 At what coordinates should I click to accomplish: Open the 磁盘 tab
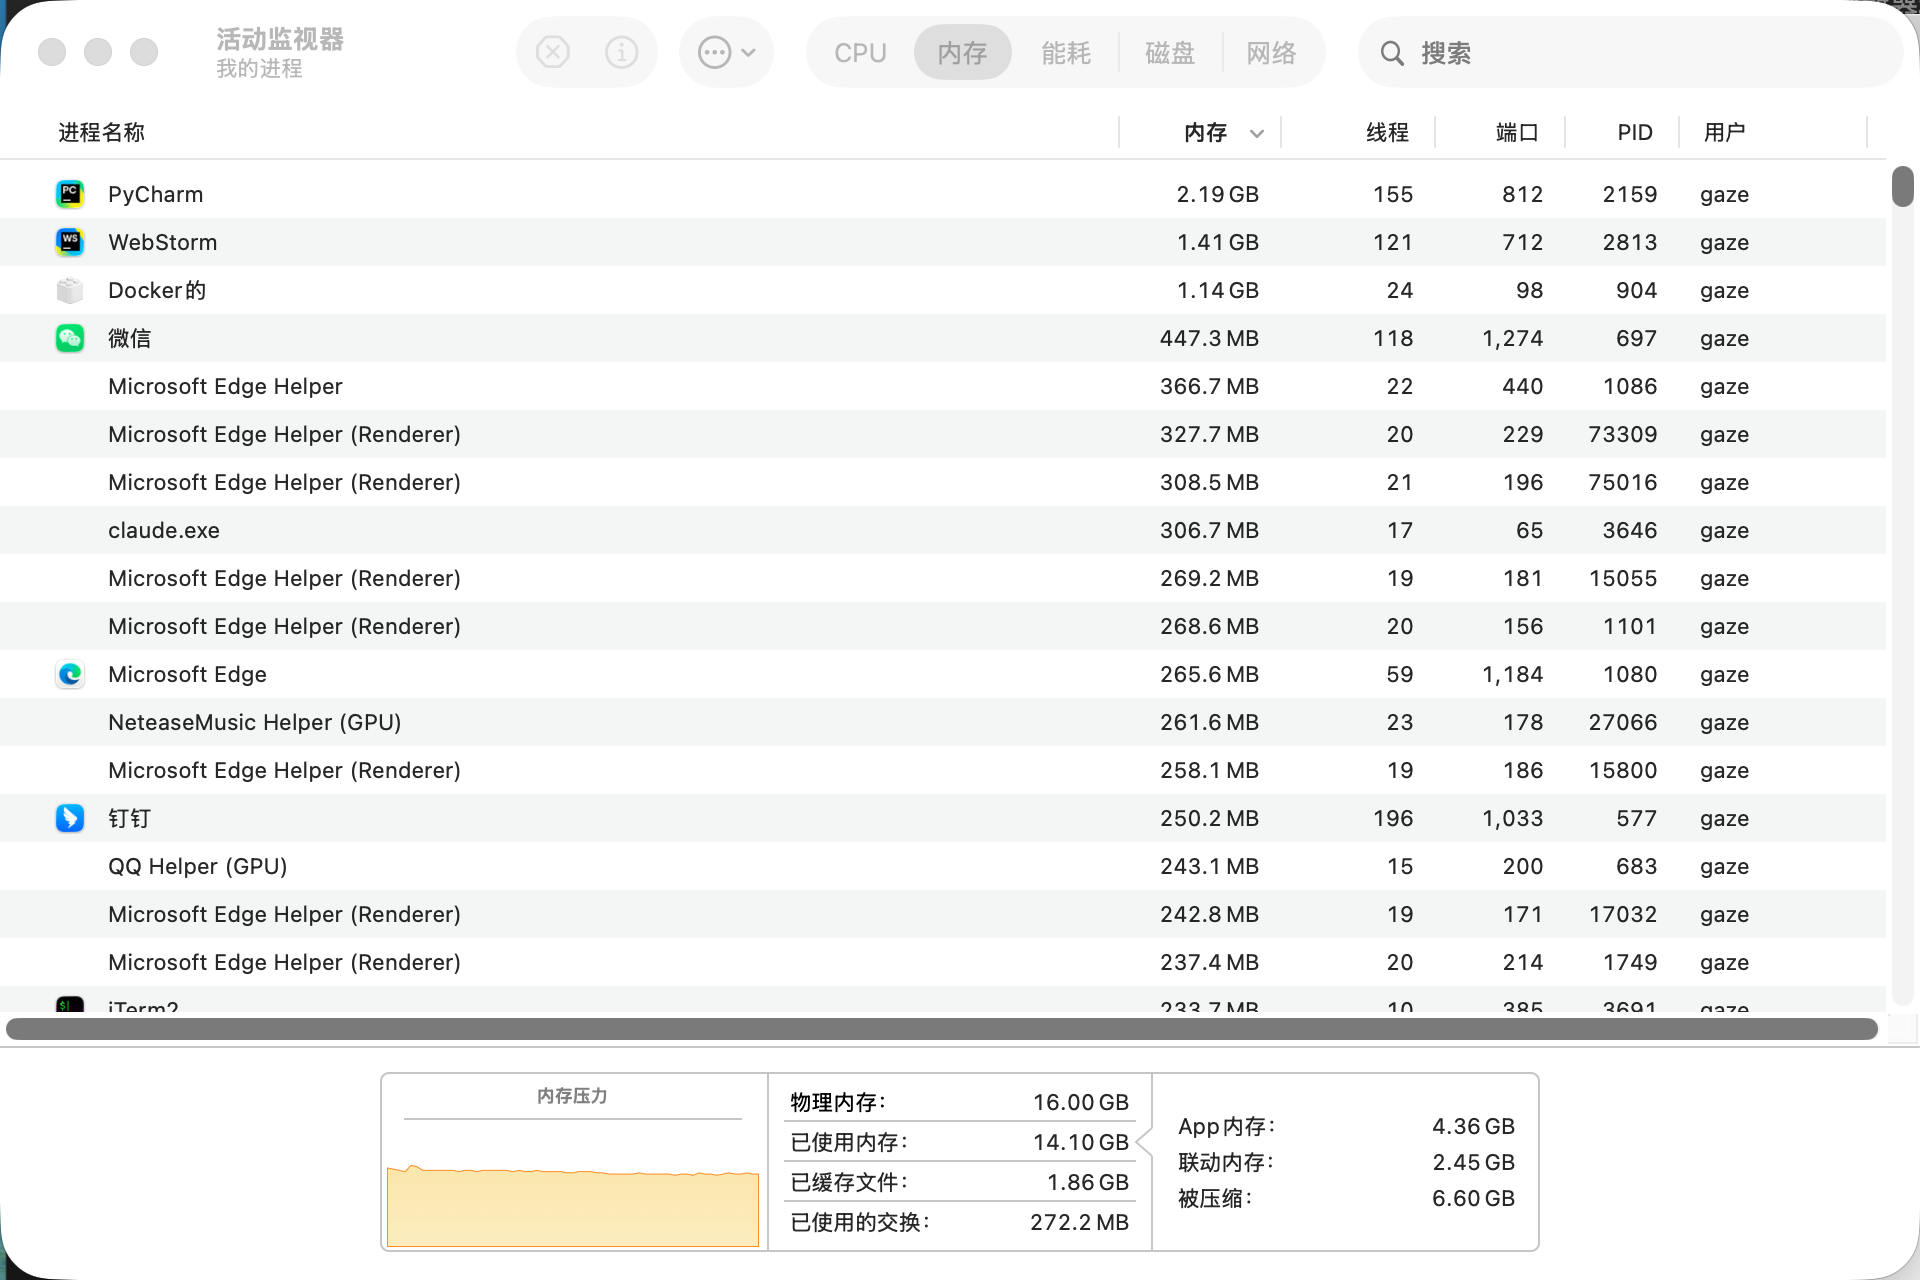point(1169,53)
